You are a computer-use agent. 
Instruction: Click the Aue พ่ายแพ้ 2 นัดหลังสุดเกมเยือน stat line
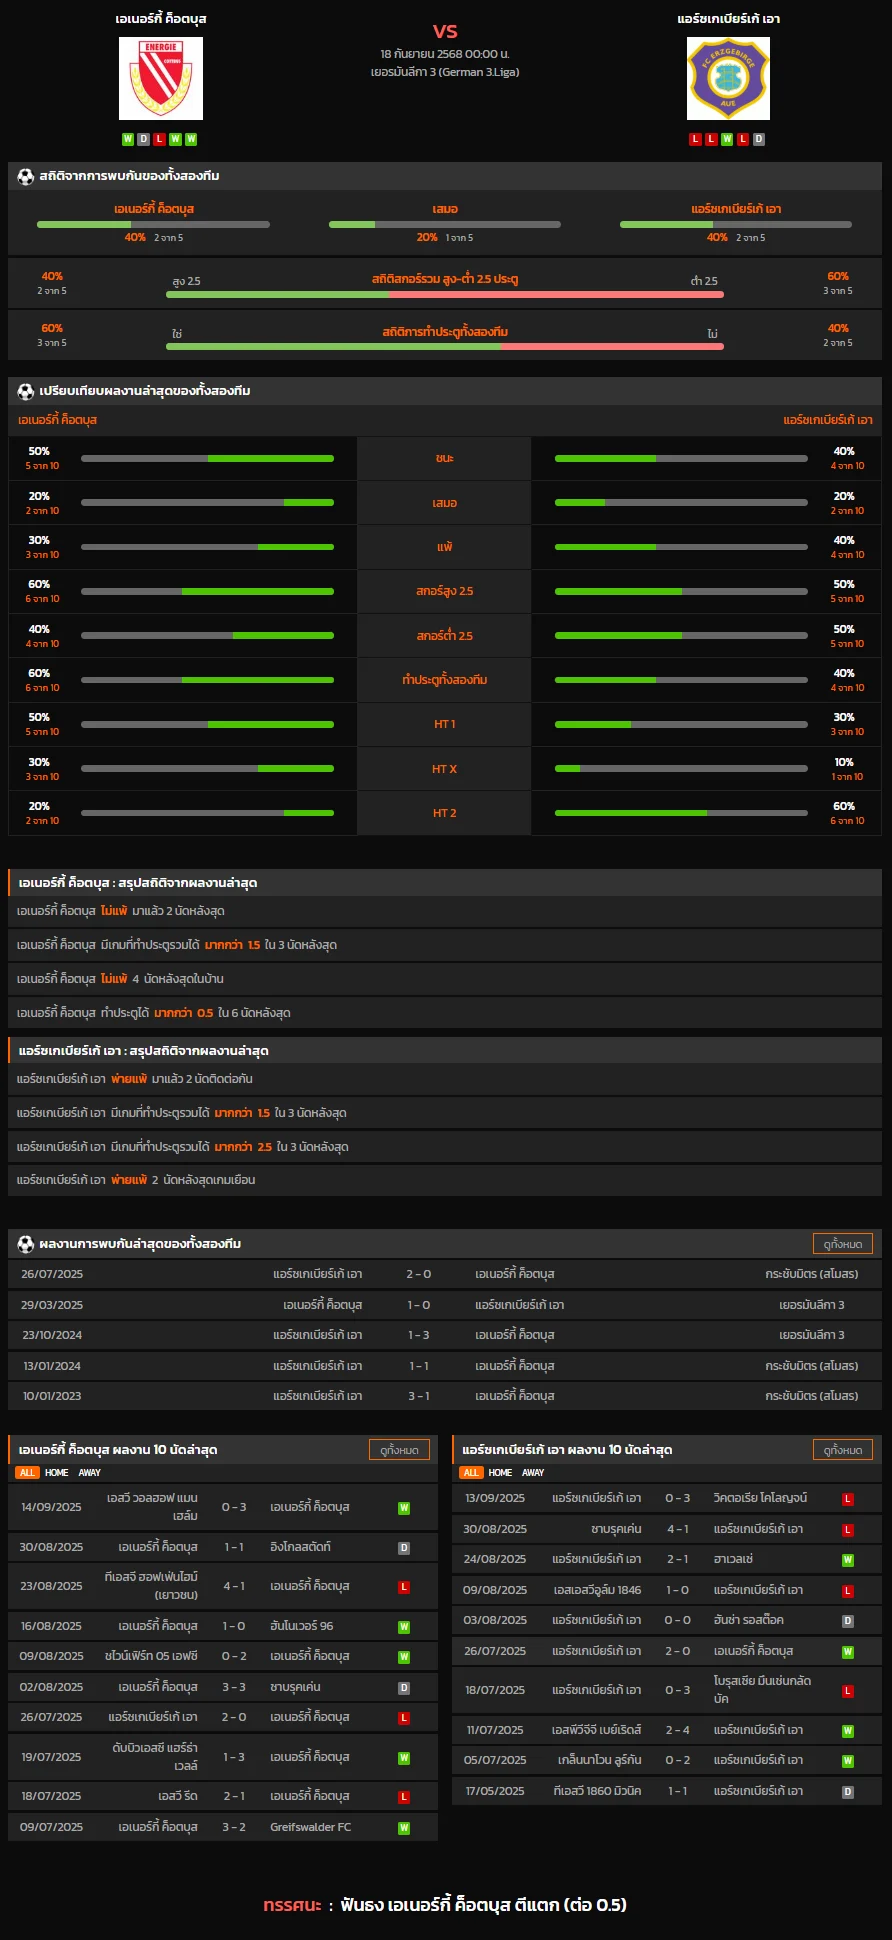445,1180
